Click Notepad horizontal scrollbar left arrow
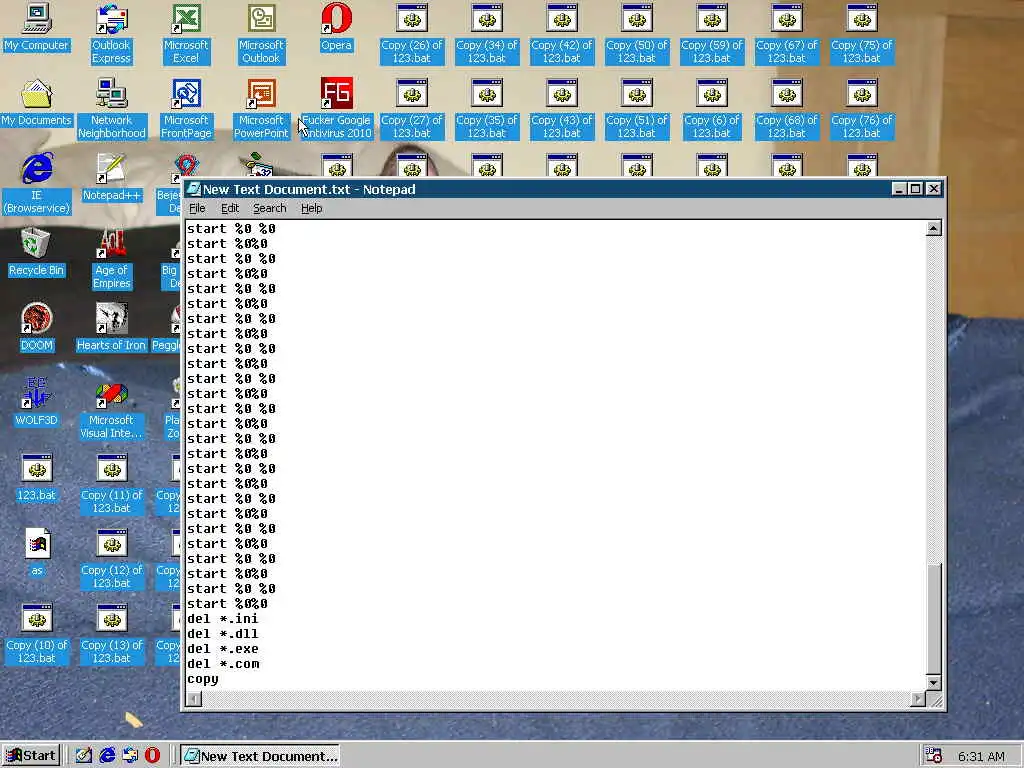The height and width of the screenshot is (768, 1024). click(194, 699)
